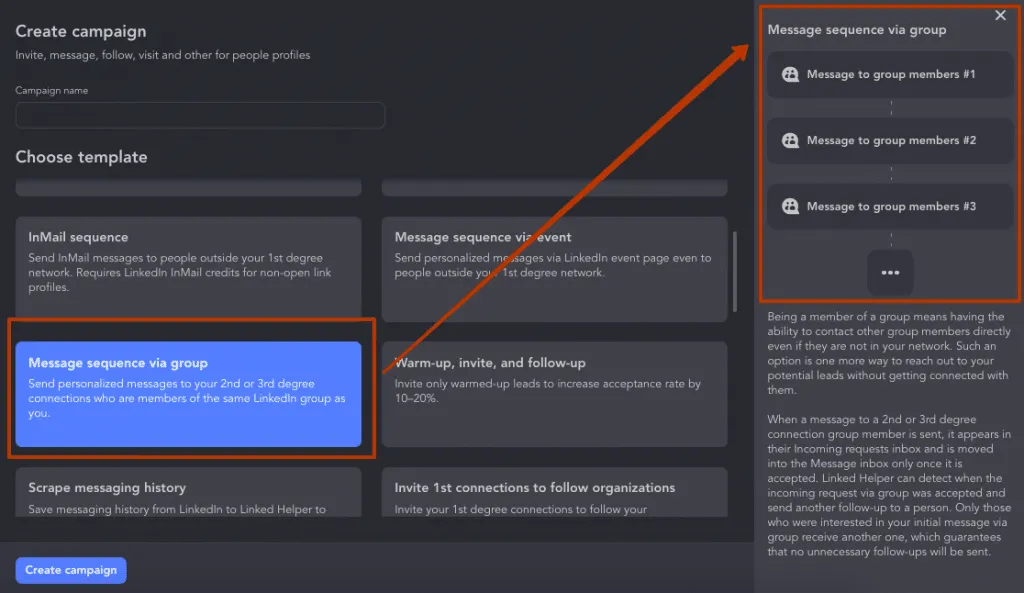Click the Create campaign page heading
This screenshot has height=593, width=1024.
[81, 31]
